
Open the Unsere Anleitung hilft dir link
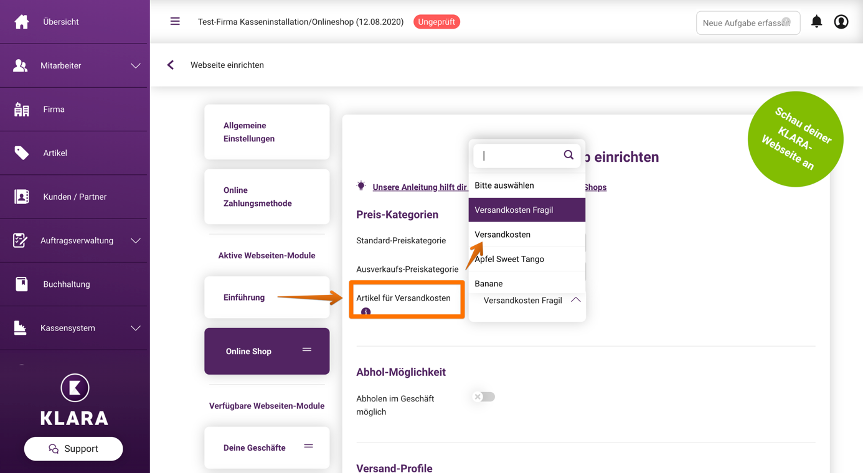coord(419,187)
